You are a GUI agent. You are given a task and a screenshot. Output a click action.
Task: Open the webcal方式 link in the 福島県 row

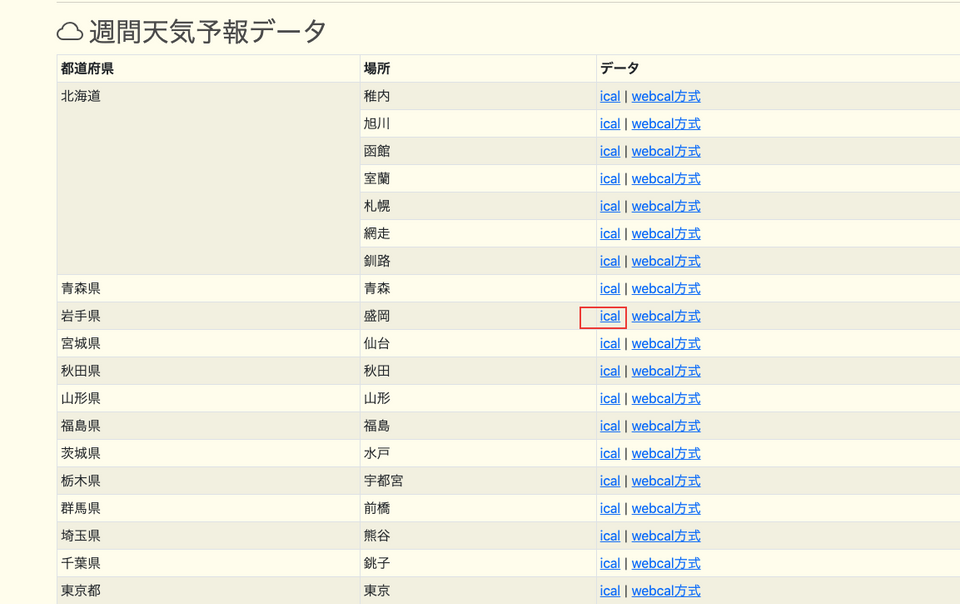666,427
